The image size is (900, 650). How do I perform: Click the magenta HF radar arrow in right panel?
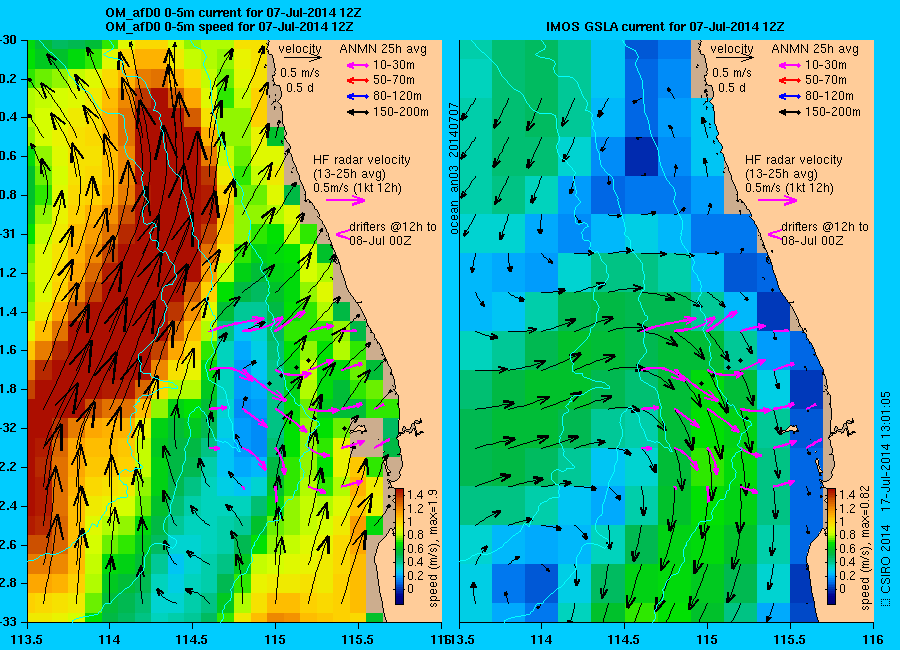(777, 200)
